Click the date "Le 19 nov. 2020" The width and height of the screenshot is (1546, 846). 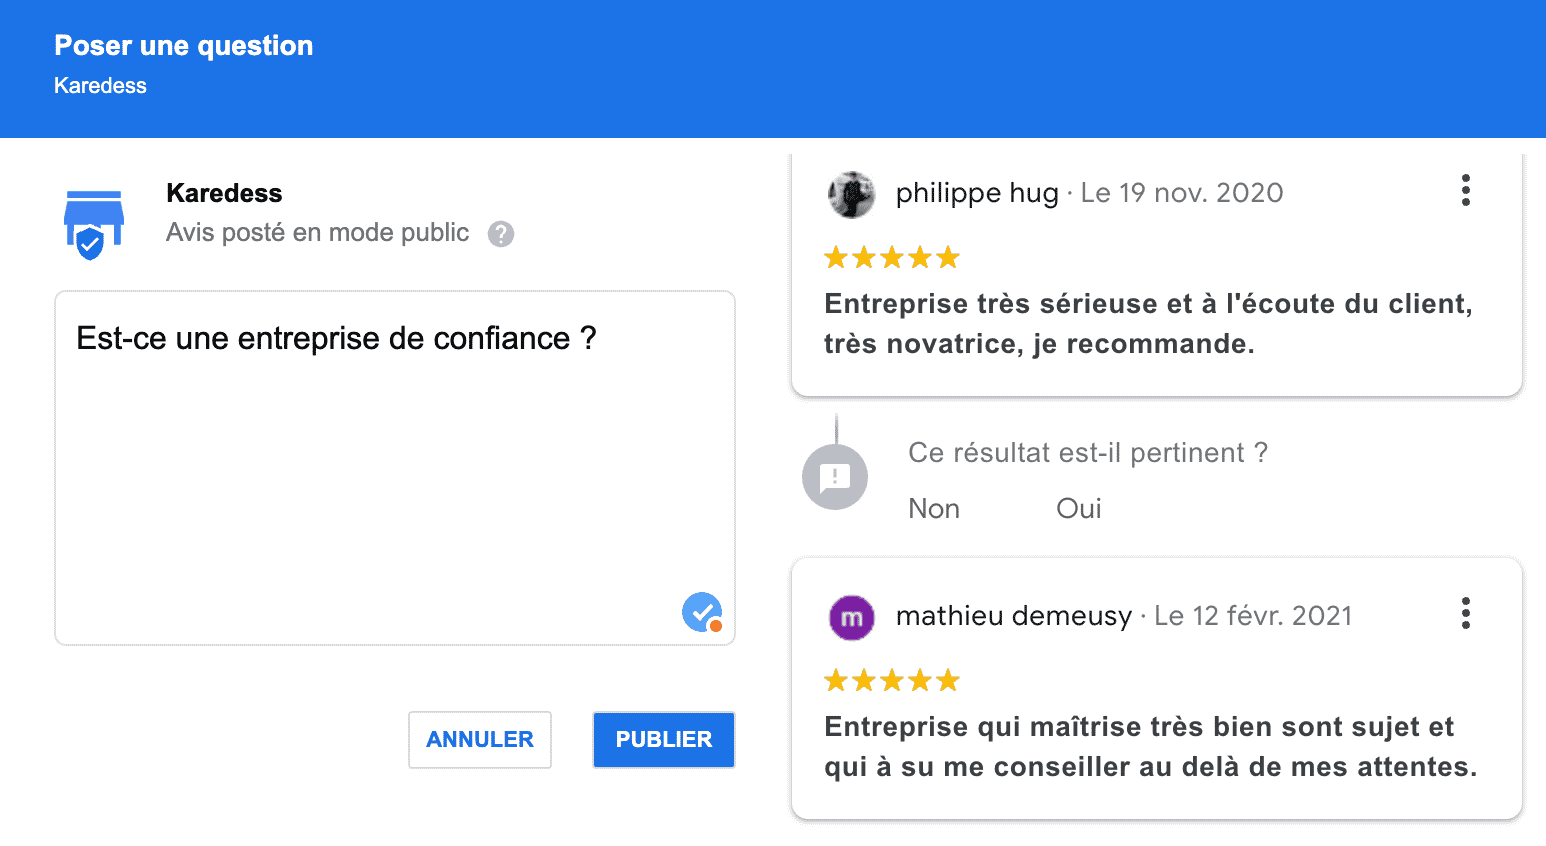coord(1181,193)
